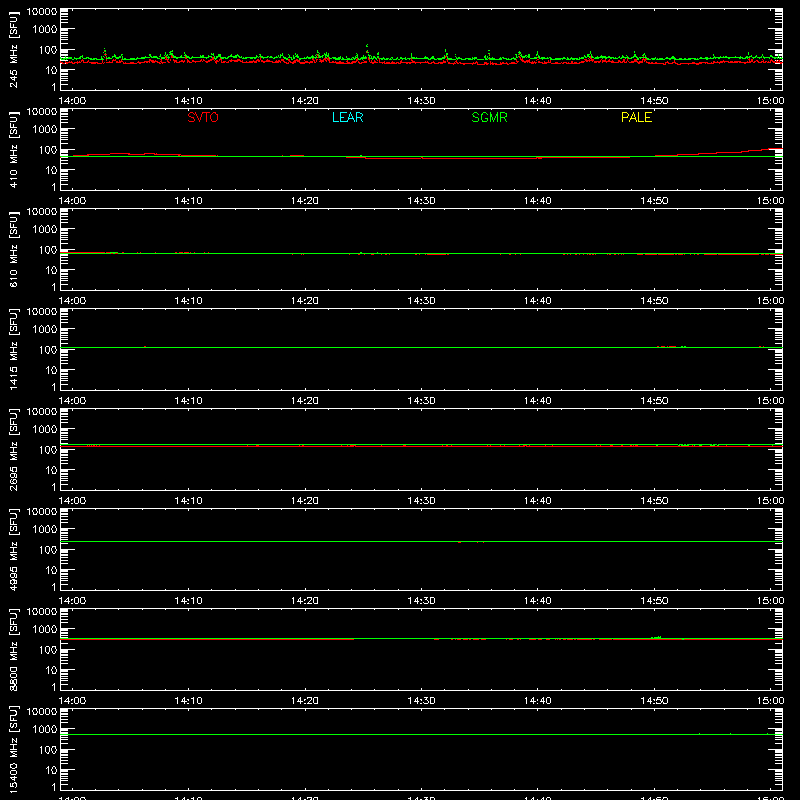The image size is (800, 800).
Task: Select the 1415 MHz [SFU] axis title
Action: (14, 350)
